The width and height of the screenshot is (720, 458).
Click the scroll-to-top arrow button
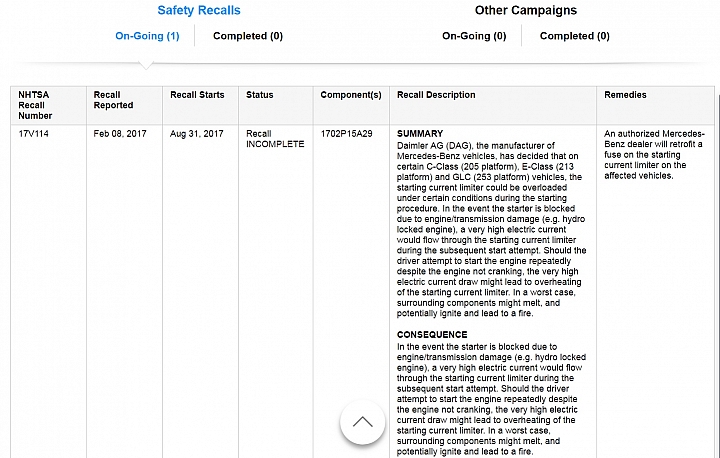[362, 422]
